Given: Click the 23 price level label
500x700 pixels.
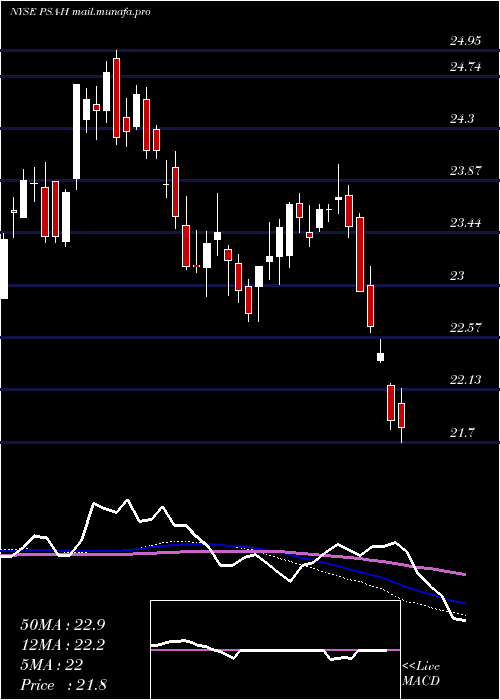Looking at the screenshot, I should point(457,275).
